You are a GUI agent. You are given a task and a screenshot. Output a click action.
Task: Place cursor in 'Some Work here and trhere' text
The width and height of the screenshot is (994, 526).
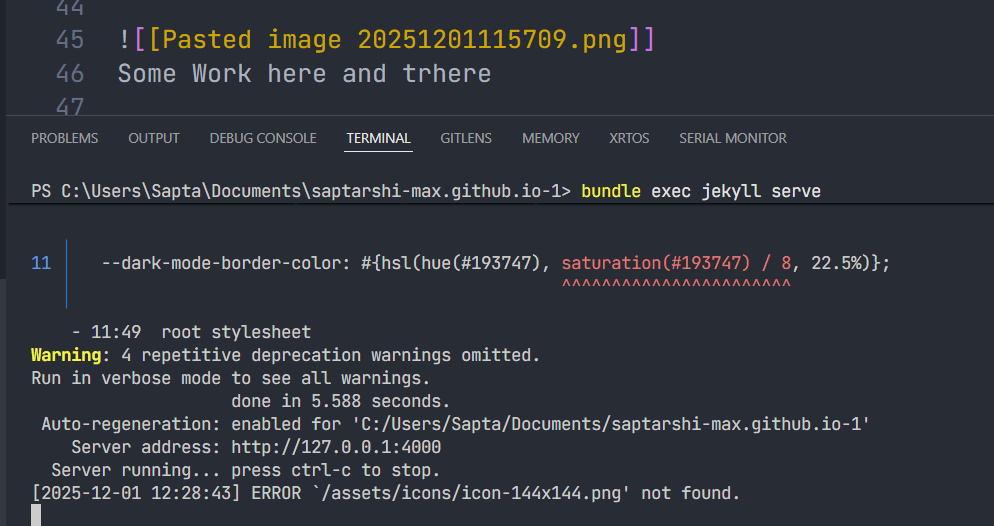click(x=304, y=73)
